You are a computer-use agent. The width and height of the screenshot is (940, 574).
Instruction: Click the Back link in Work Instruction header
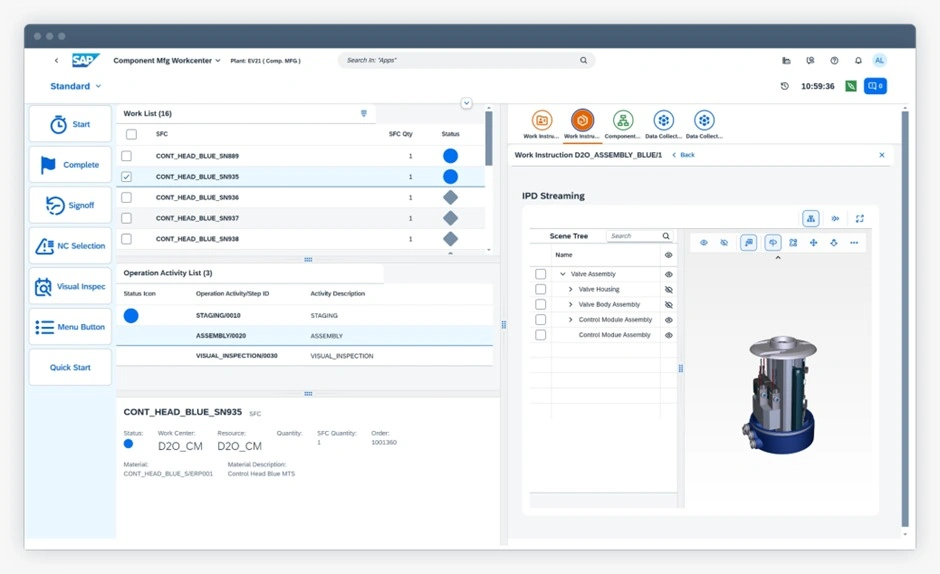pyautogui.click(x=684, y=155)
